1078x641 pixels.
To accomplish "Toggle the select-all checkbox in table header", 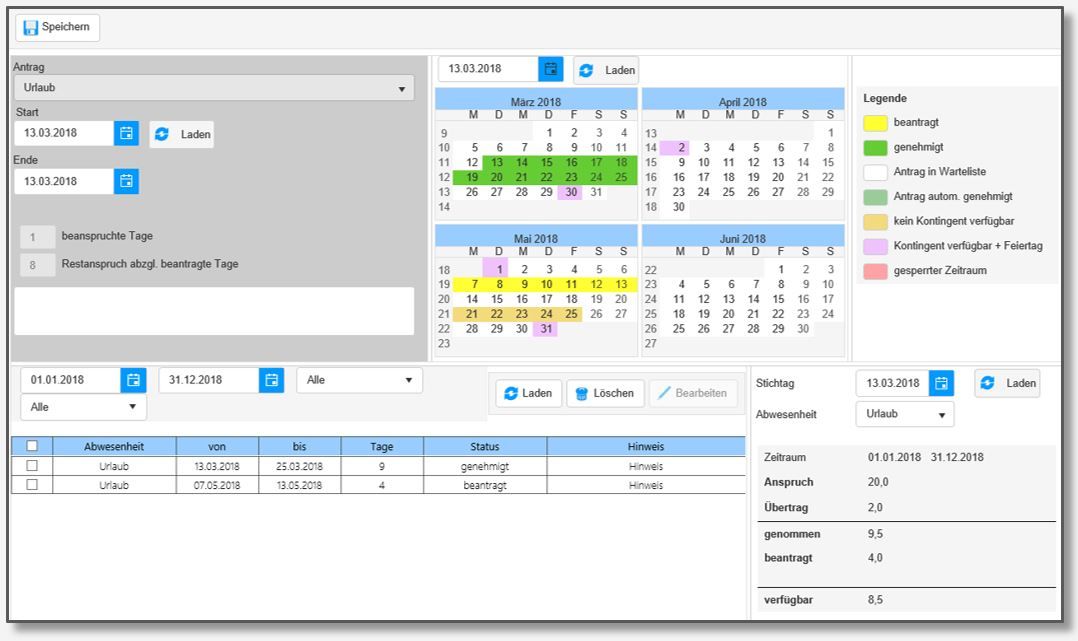I will [32, 446].
